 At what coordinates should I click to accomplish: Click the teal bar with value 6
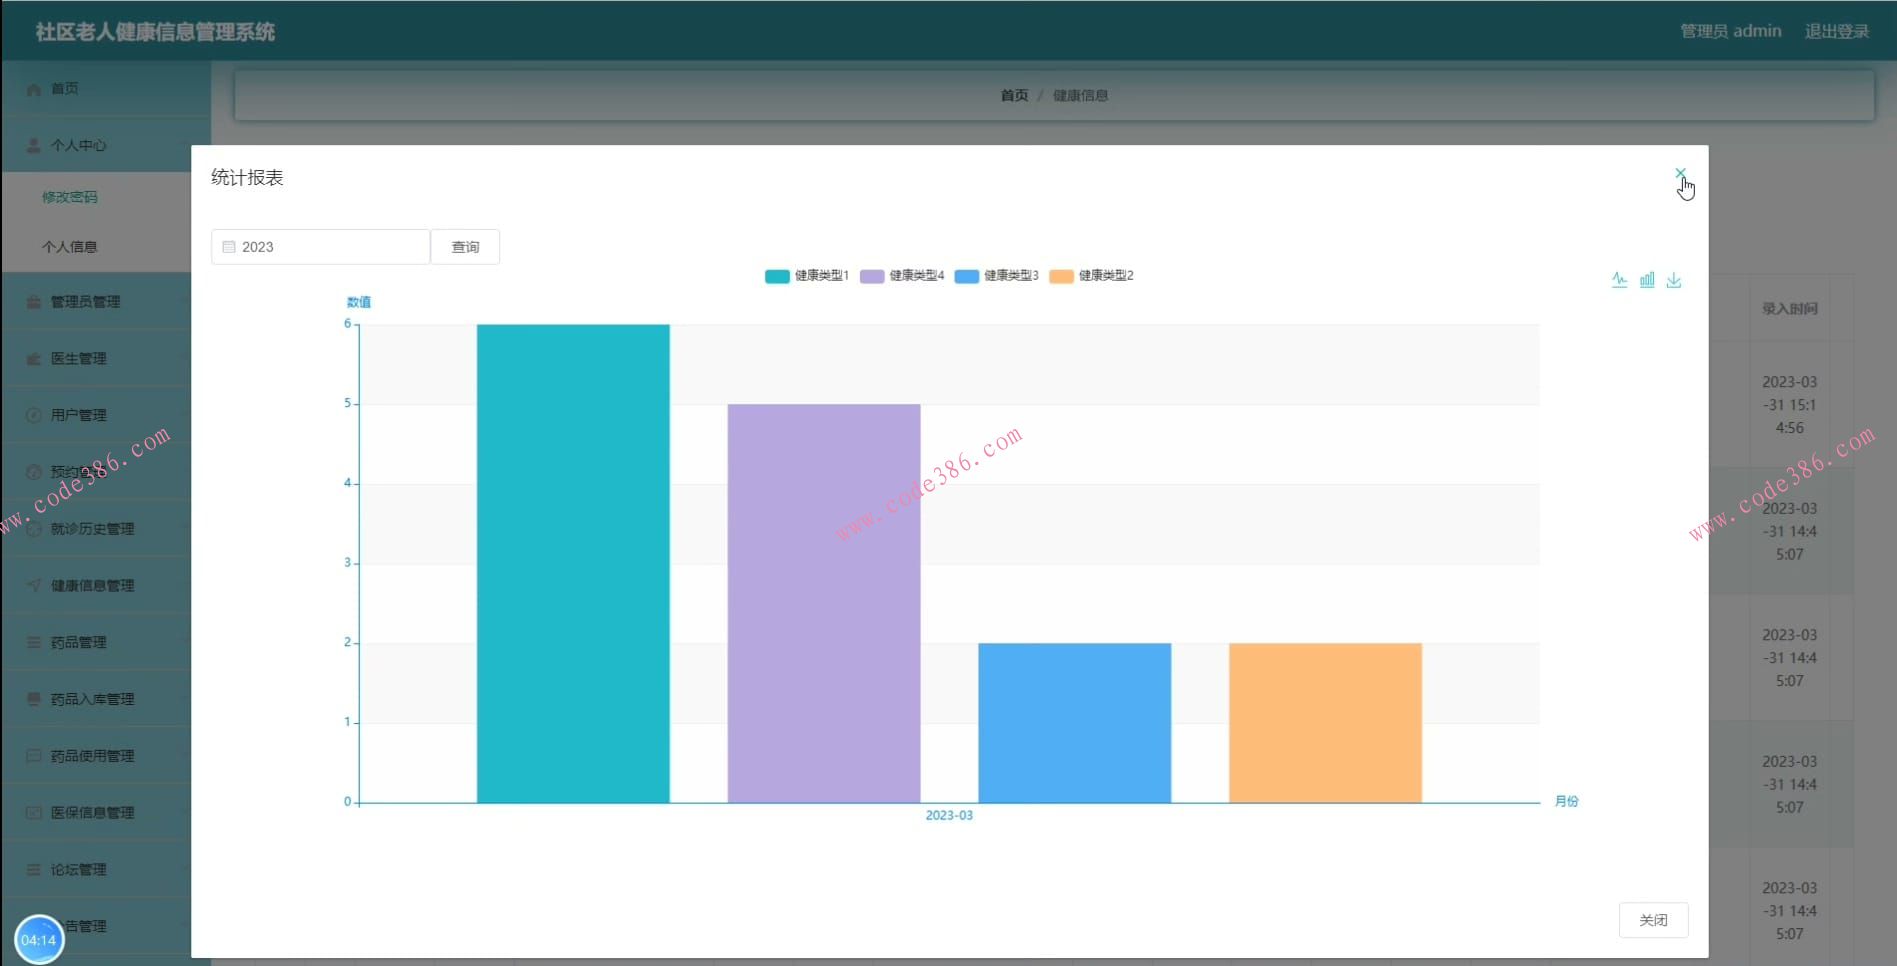[573, 564]
